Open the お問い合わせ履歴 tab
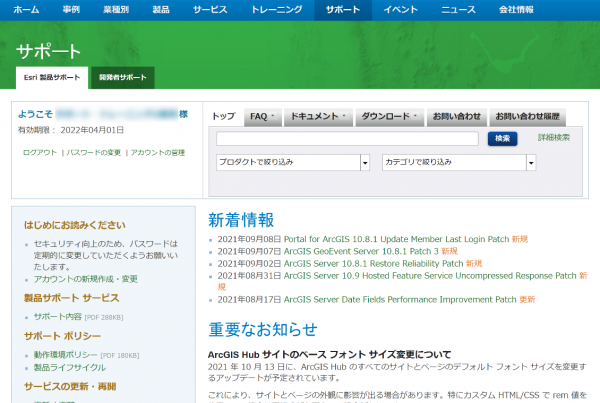Image resolution: width=600 pixels, height=403 pixels. (x=527, y=116)
